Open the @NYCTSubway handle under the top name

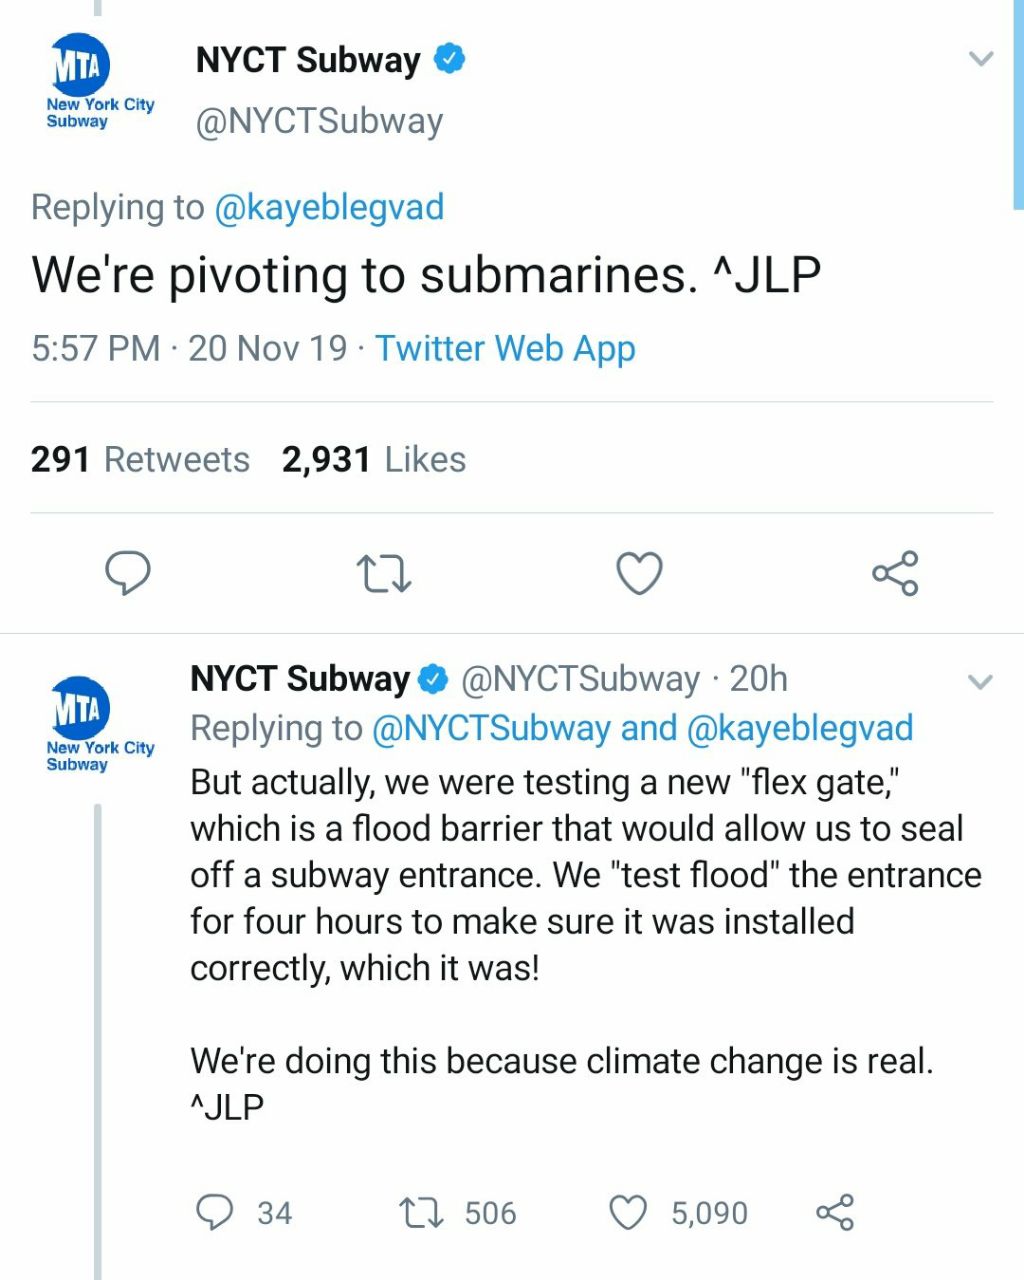(x=319, y=121)
